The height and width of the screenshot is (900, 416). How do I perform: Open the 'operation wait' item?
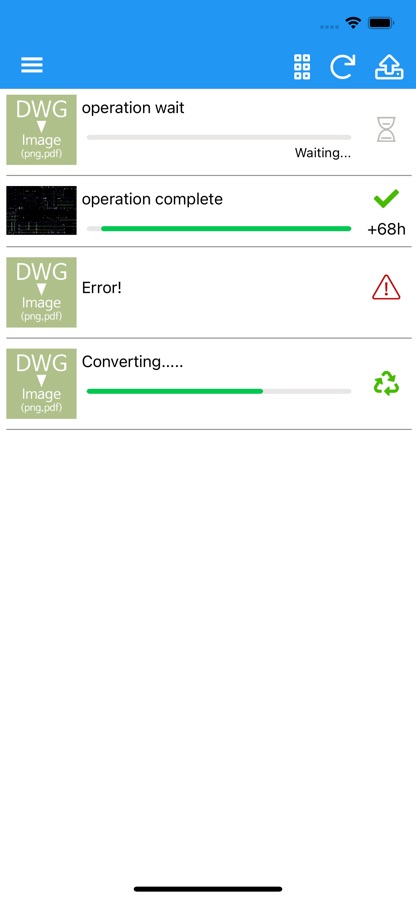[x=133, y=108]
